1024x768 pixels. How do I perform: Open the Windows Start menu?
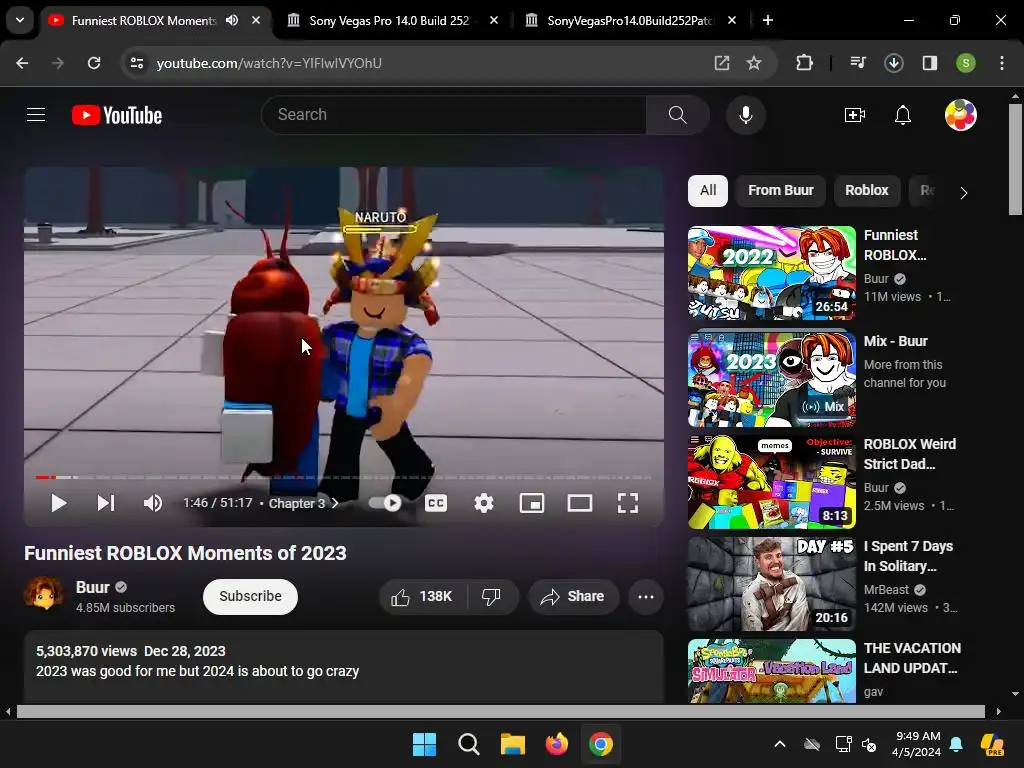(x=424, y=744)
